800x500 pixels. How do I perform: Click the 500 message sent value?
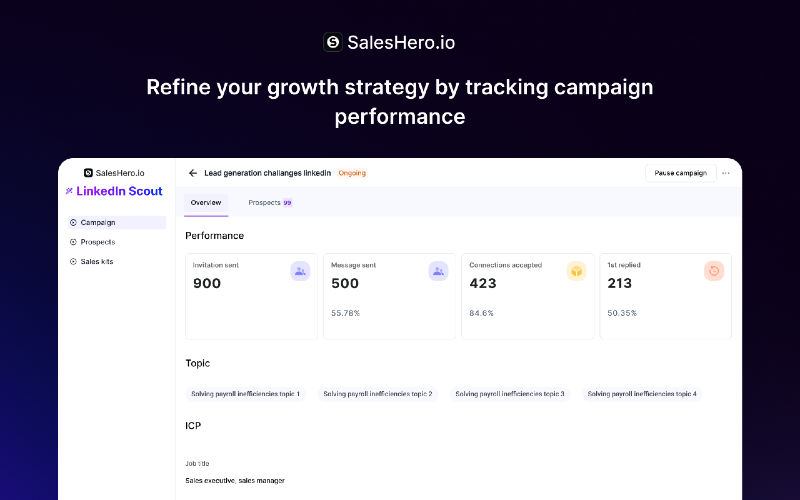click(x=345, y=283)
